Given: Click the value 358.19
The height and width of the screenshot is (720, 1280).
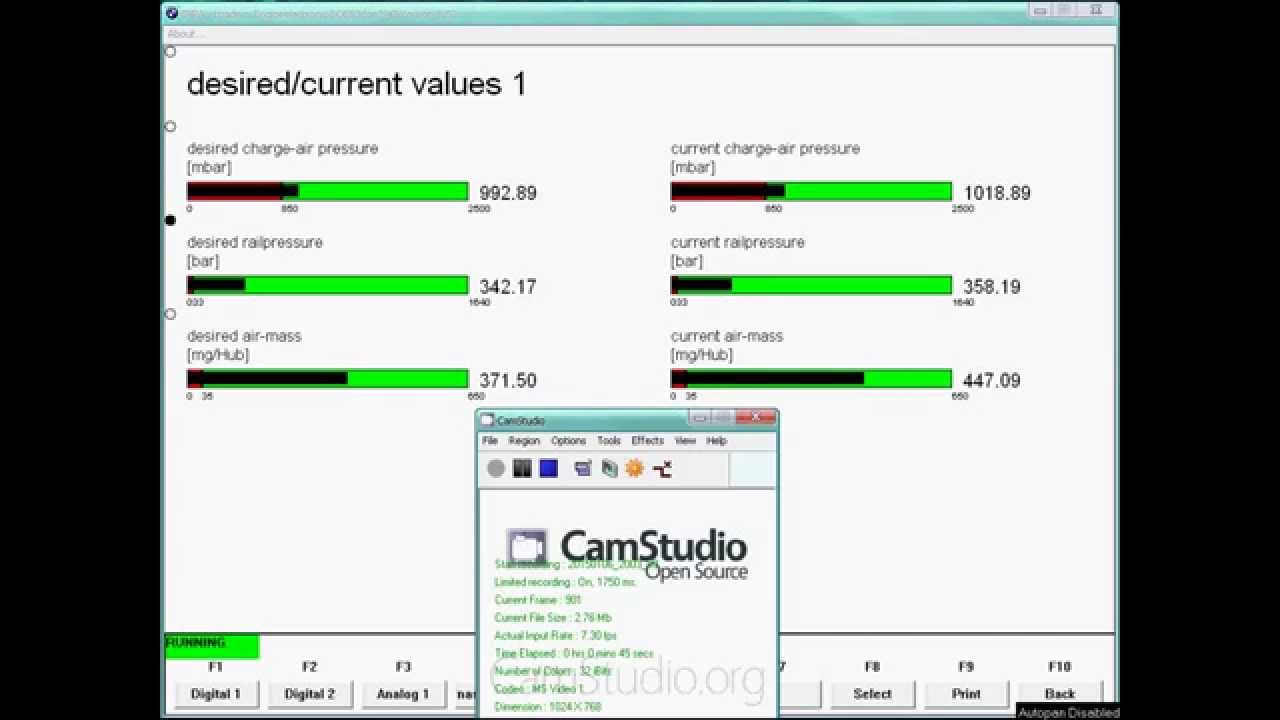Looking at the screenshot, I should pos(992,287).
